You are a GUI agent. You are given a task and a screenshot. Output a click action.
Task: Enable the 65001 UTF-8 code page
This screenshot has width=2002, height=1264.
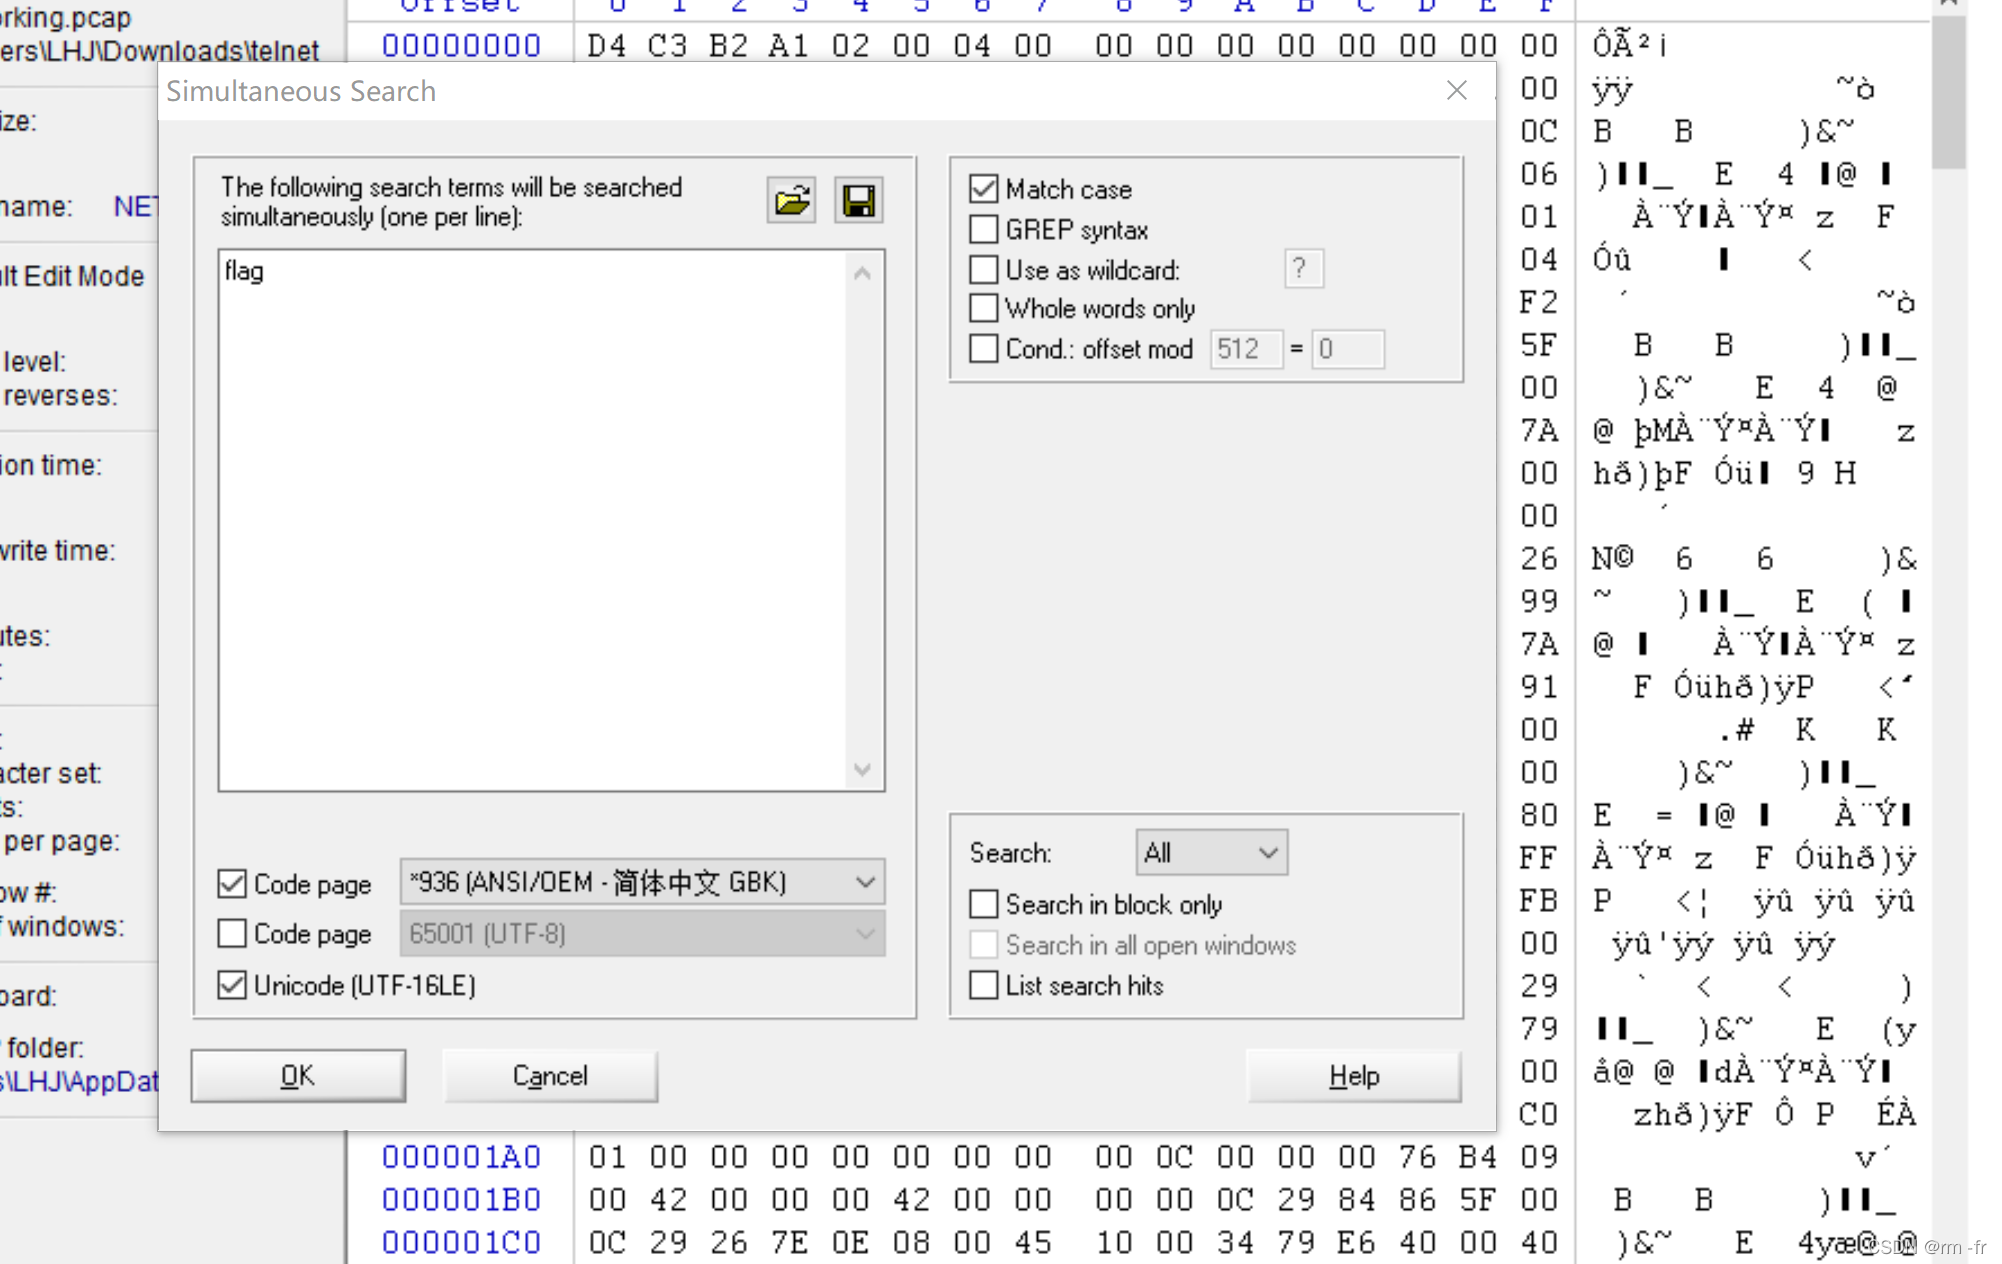pos(232,932)
